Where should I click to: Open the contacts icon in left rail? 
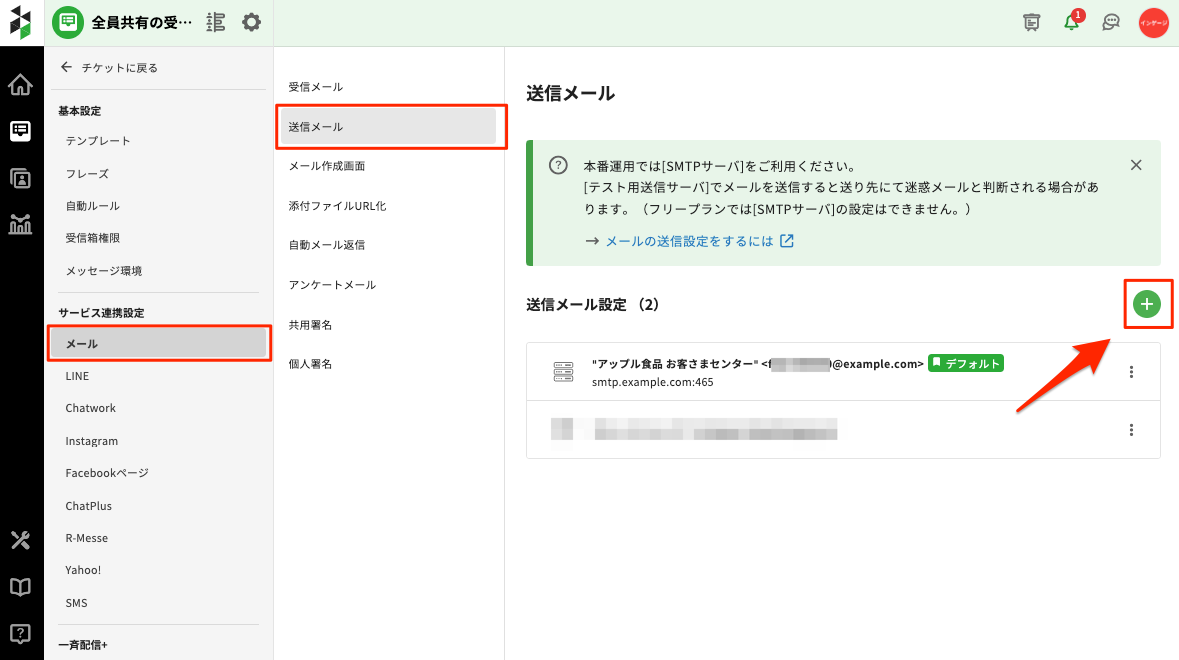[x=20, y=178]
